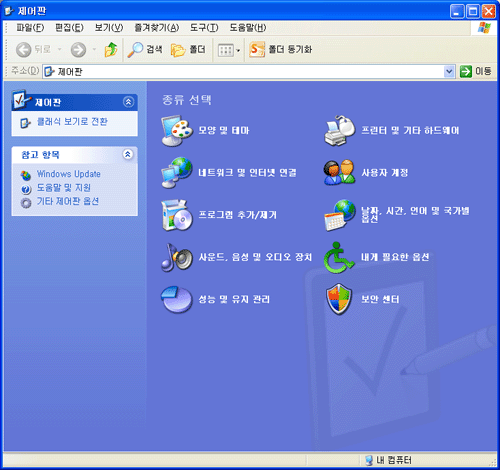Open the 파일(F) menu
The width and height of the screenshot is (500, 470).
coord(30,28)
